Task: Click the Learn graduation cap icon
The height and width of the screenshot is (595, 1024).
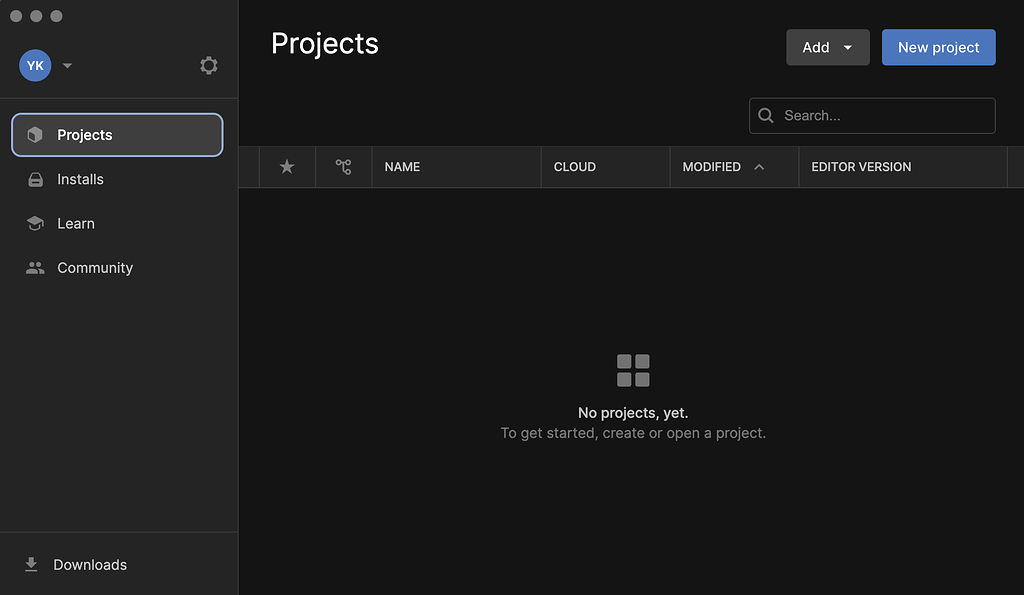Action: pos(35,224)
